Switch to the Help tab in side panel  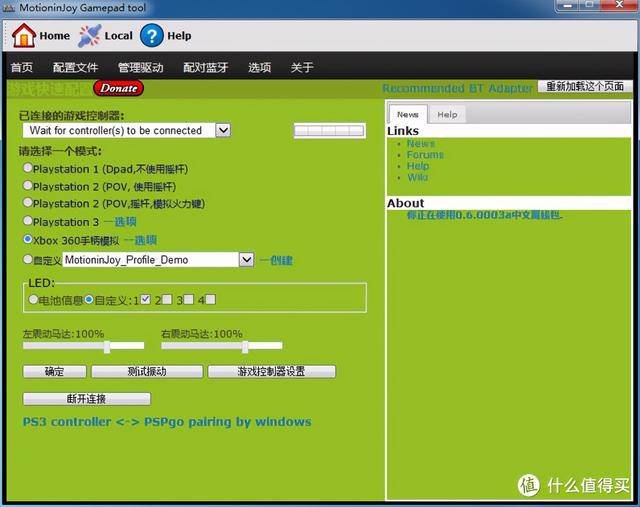(447, 114)
